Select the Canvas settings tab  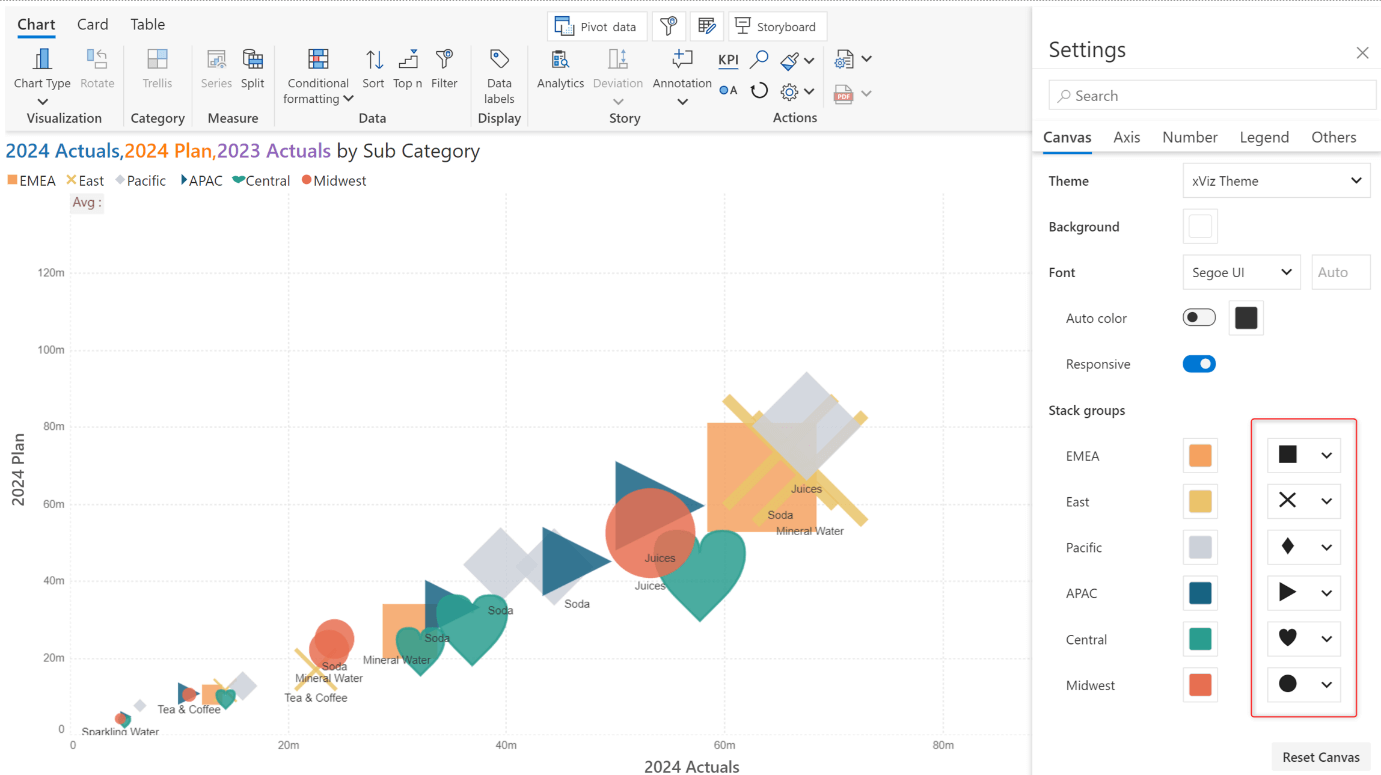click(1067, 137)
